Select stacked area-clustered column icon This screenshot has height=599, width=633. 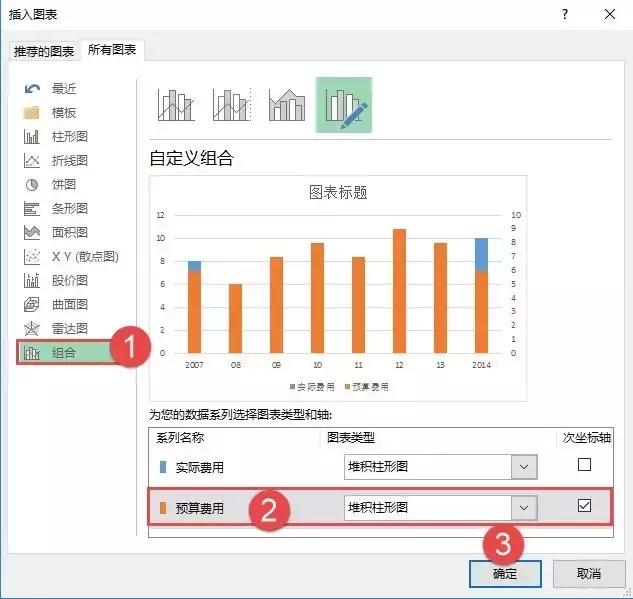click(x=287, y=105)
